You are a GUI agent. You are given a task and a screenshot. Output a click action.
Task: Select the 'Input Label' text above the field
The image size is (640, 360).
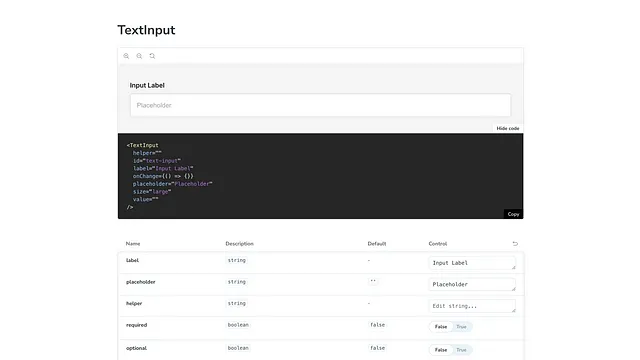[147, 85]
